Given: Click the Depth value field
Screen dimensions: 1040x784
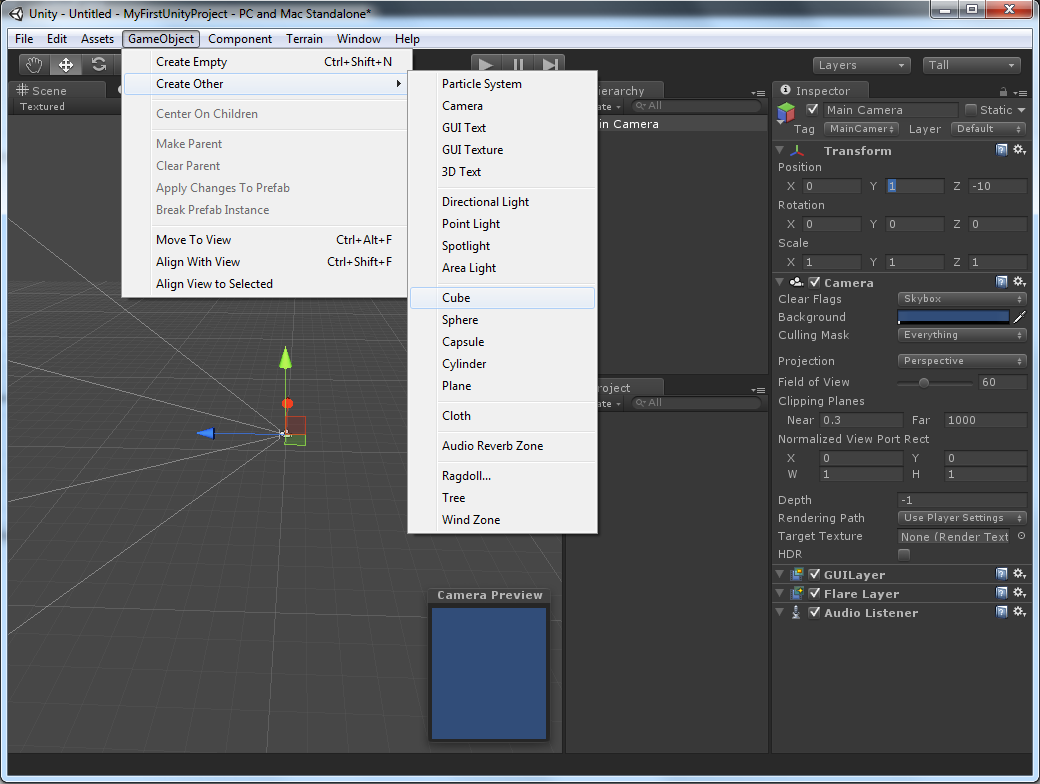Looking at the screenshot, I should [962, 499].
